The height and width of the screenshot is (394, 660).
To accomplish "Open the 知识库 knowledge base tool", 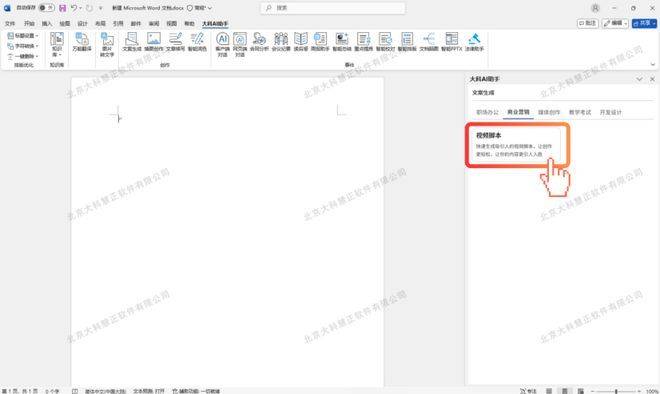I will coord(56,45).
